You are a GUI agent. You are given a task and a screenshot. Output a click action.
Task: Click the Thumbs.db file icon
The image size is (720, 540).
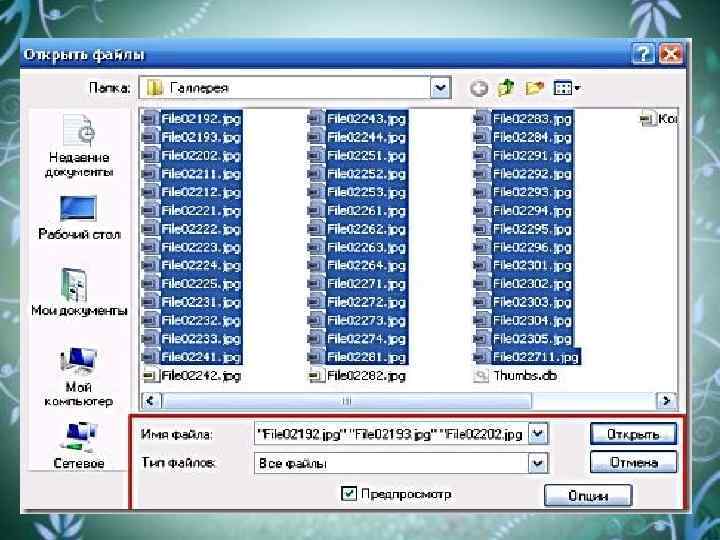point(481,377)
